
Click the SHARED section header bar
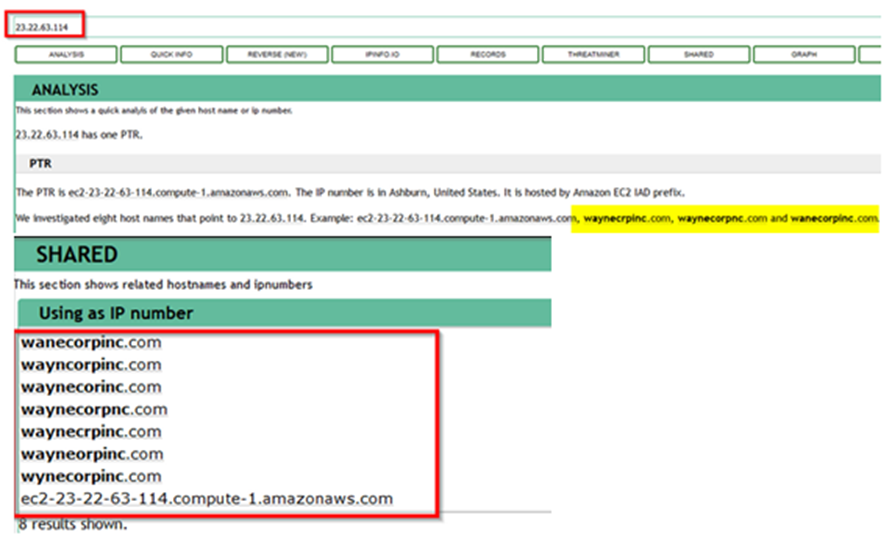point(283,254)
